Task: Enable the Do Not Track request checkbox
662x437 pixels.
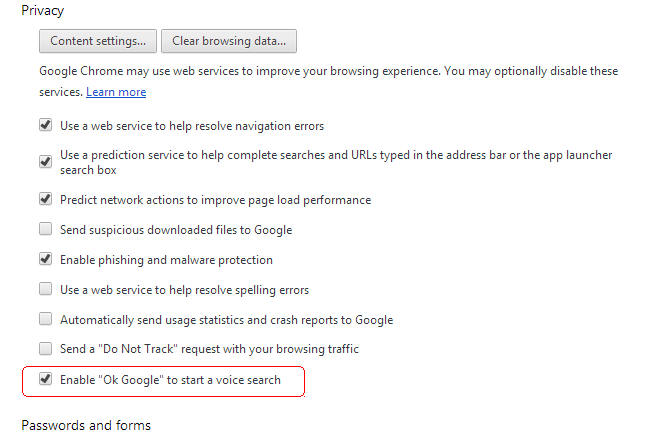Action: (46, 349)
